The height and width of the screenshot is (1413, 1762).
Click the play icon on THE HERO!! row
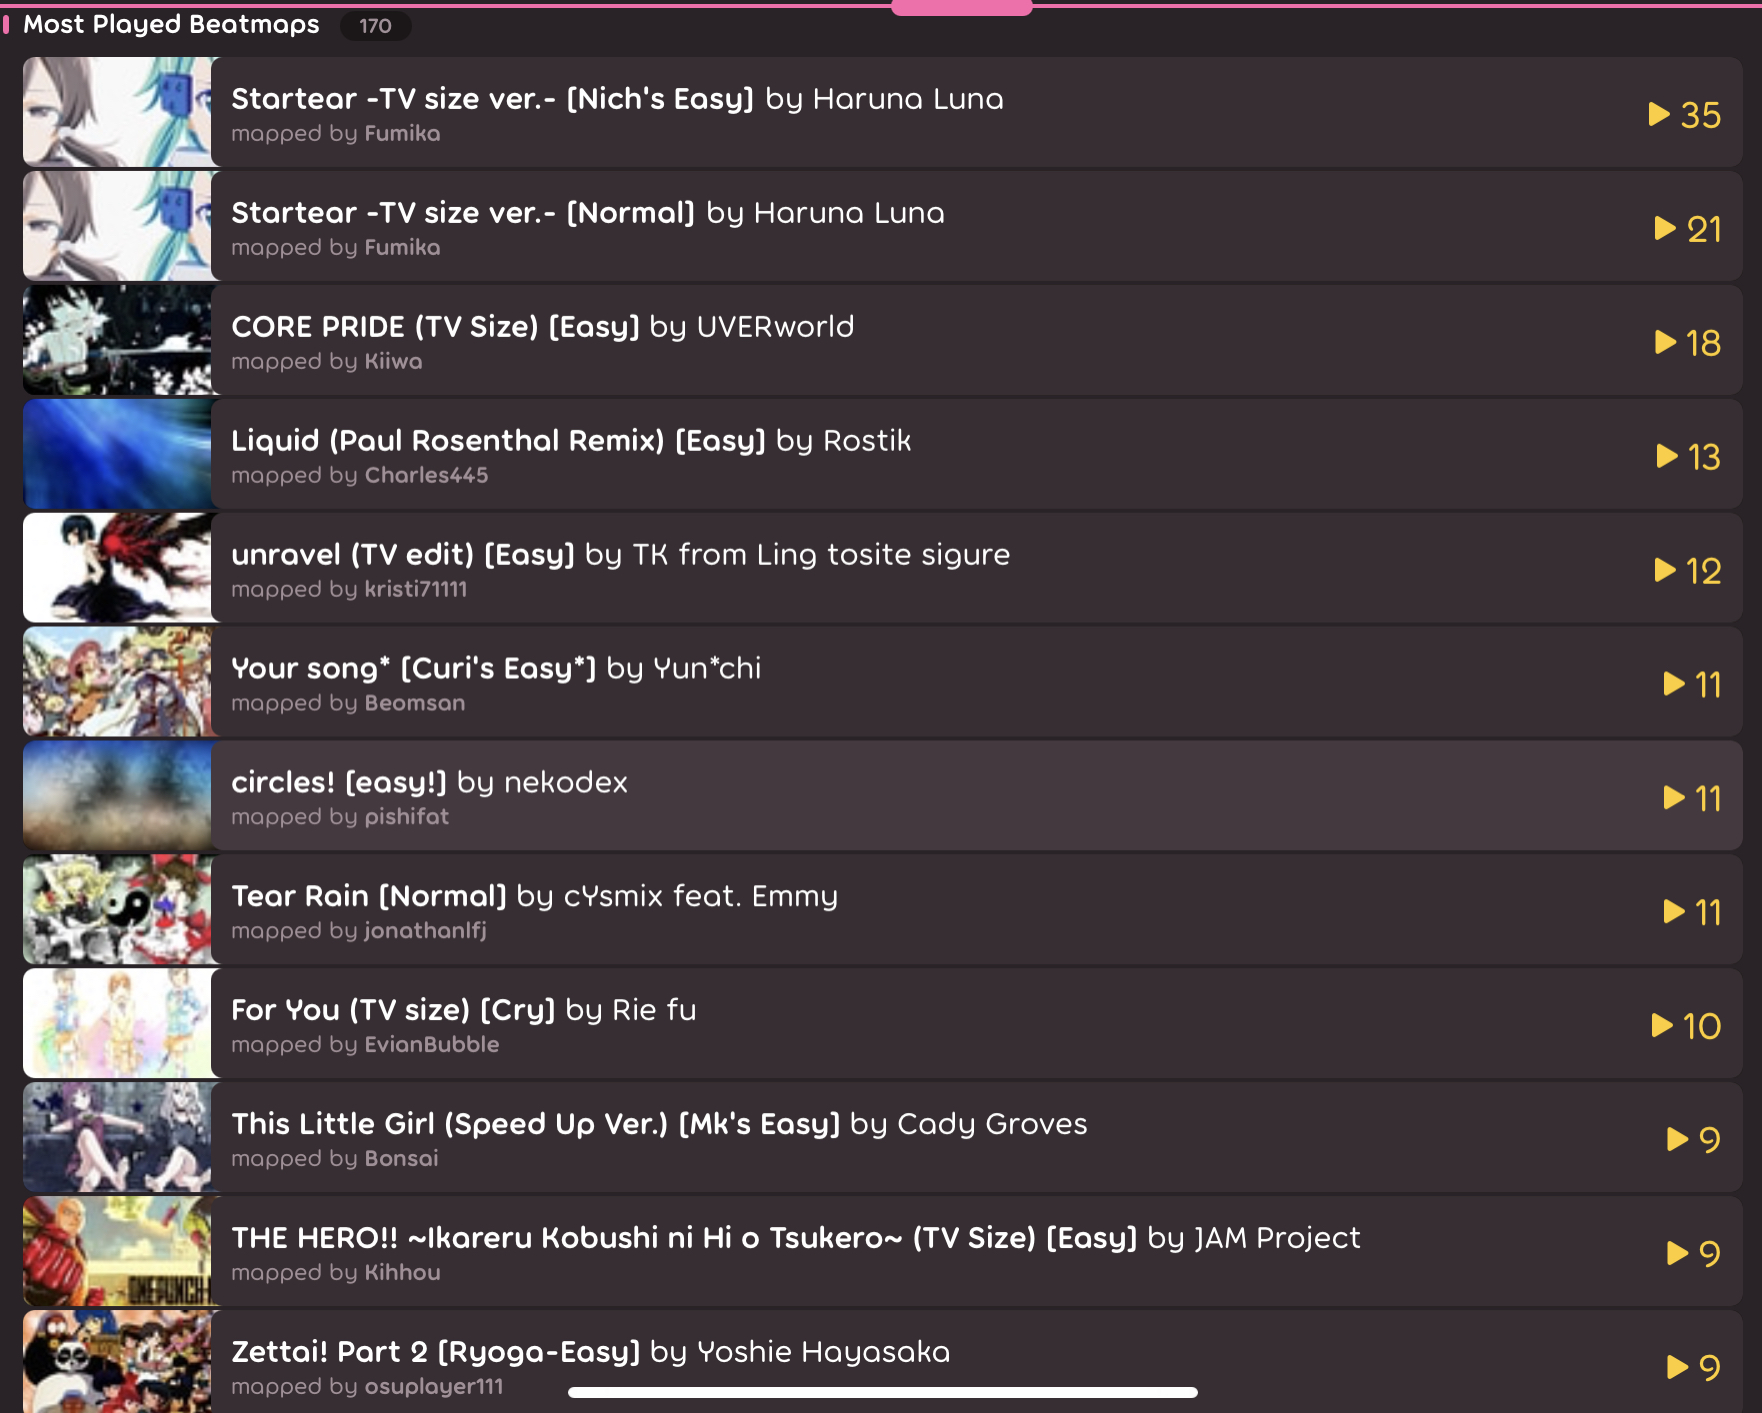(x=1678, y=1253)
